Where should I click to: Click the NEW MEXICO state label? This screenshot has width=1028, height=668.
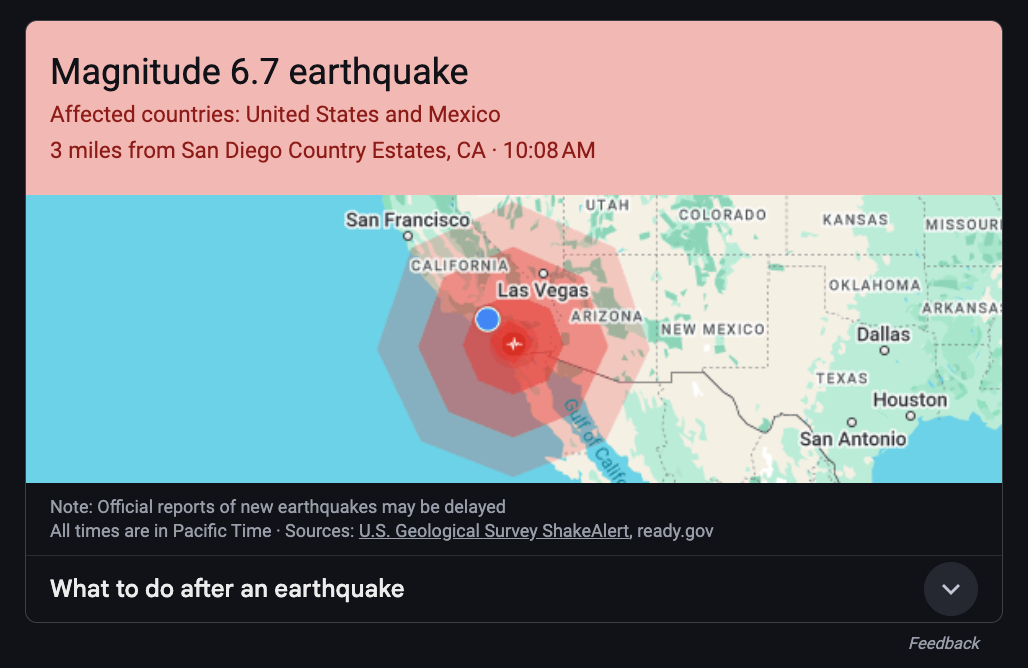[712, 329]
